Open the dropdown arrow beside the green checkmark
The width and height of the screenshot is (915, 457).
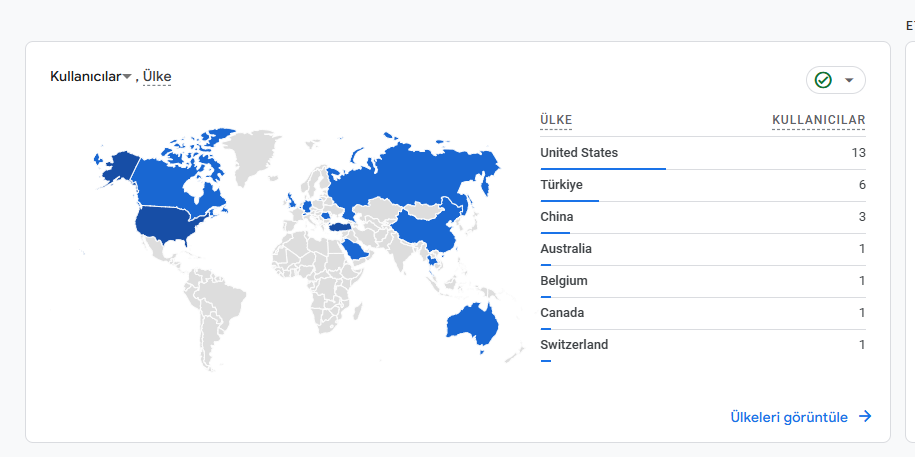tap(849, 80)
